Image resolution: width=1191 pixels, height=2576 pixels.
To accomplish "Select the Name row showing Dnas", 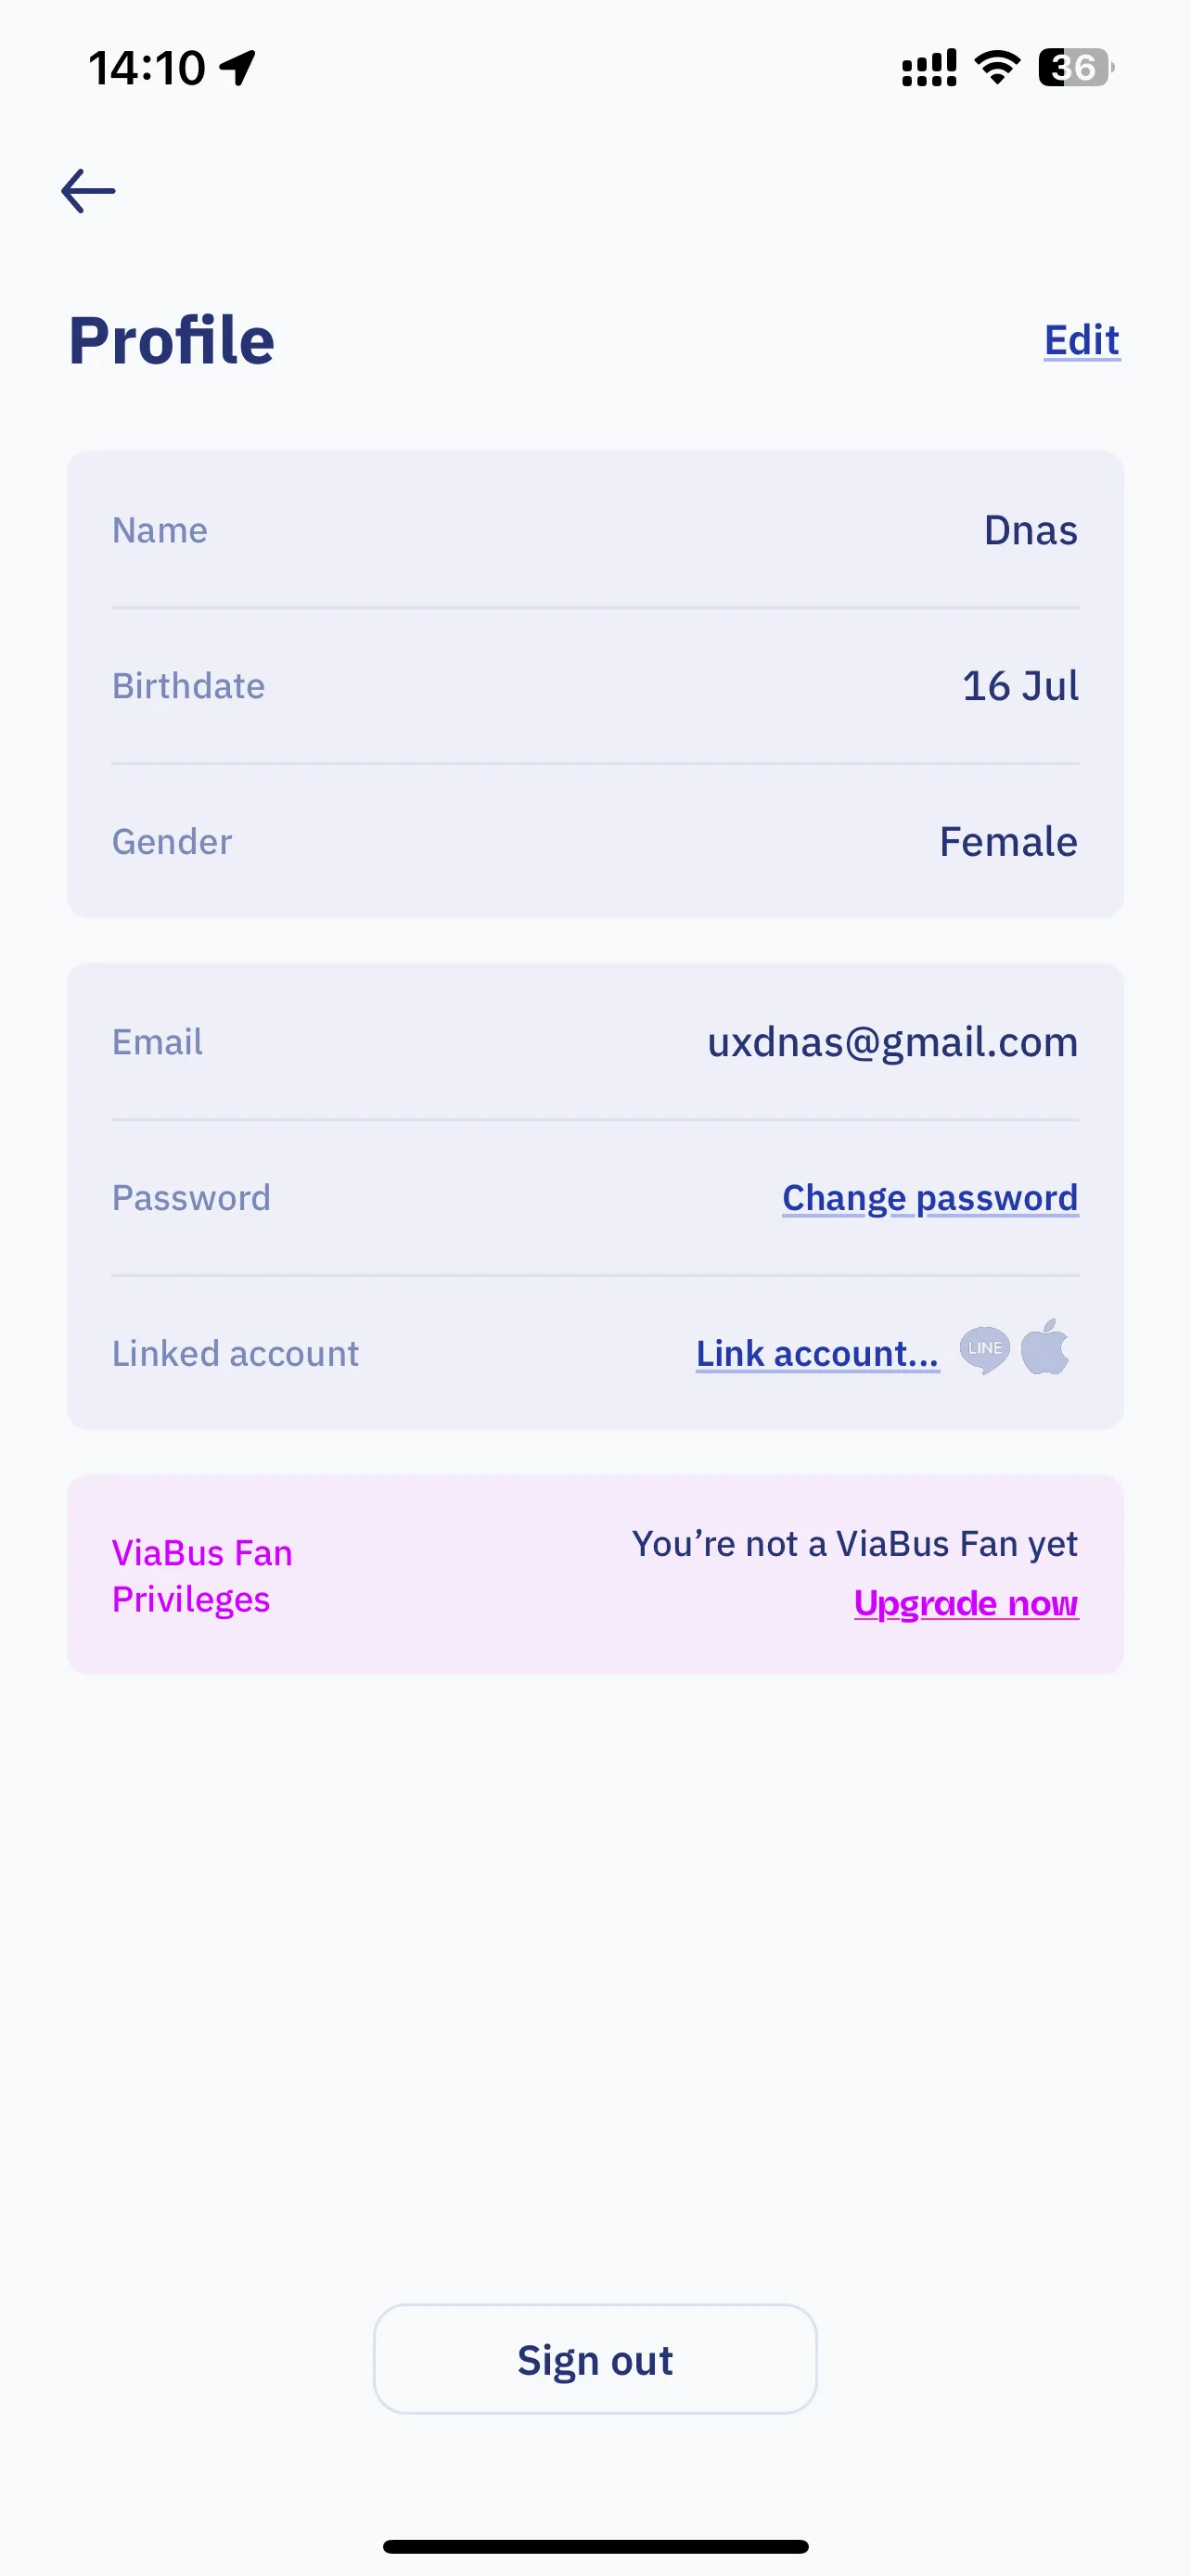I will point(595,530).
